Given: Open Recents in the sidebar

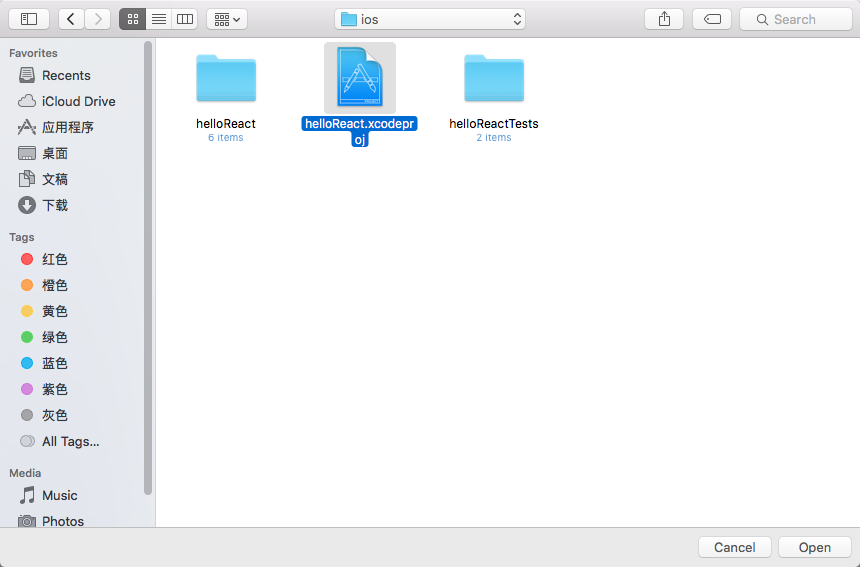Looking at the screenshot, I should point(66,75).
